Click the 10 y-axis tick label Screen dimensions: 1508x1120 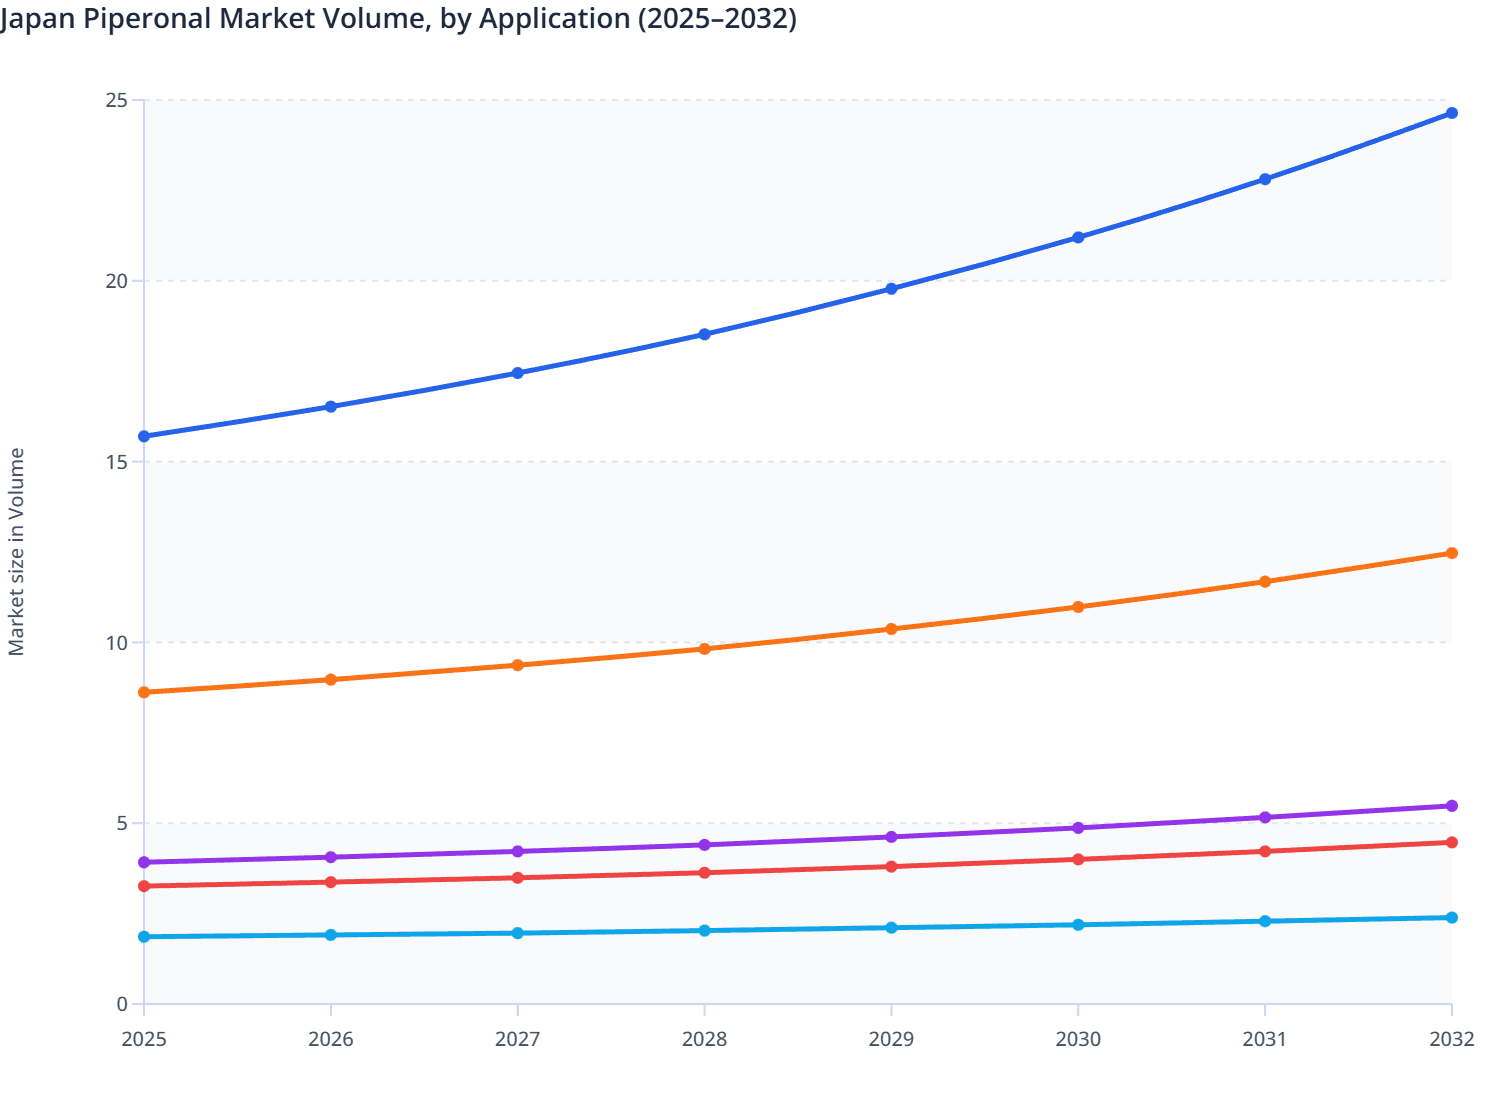tap(117, 642)
